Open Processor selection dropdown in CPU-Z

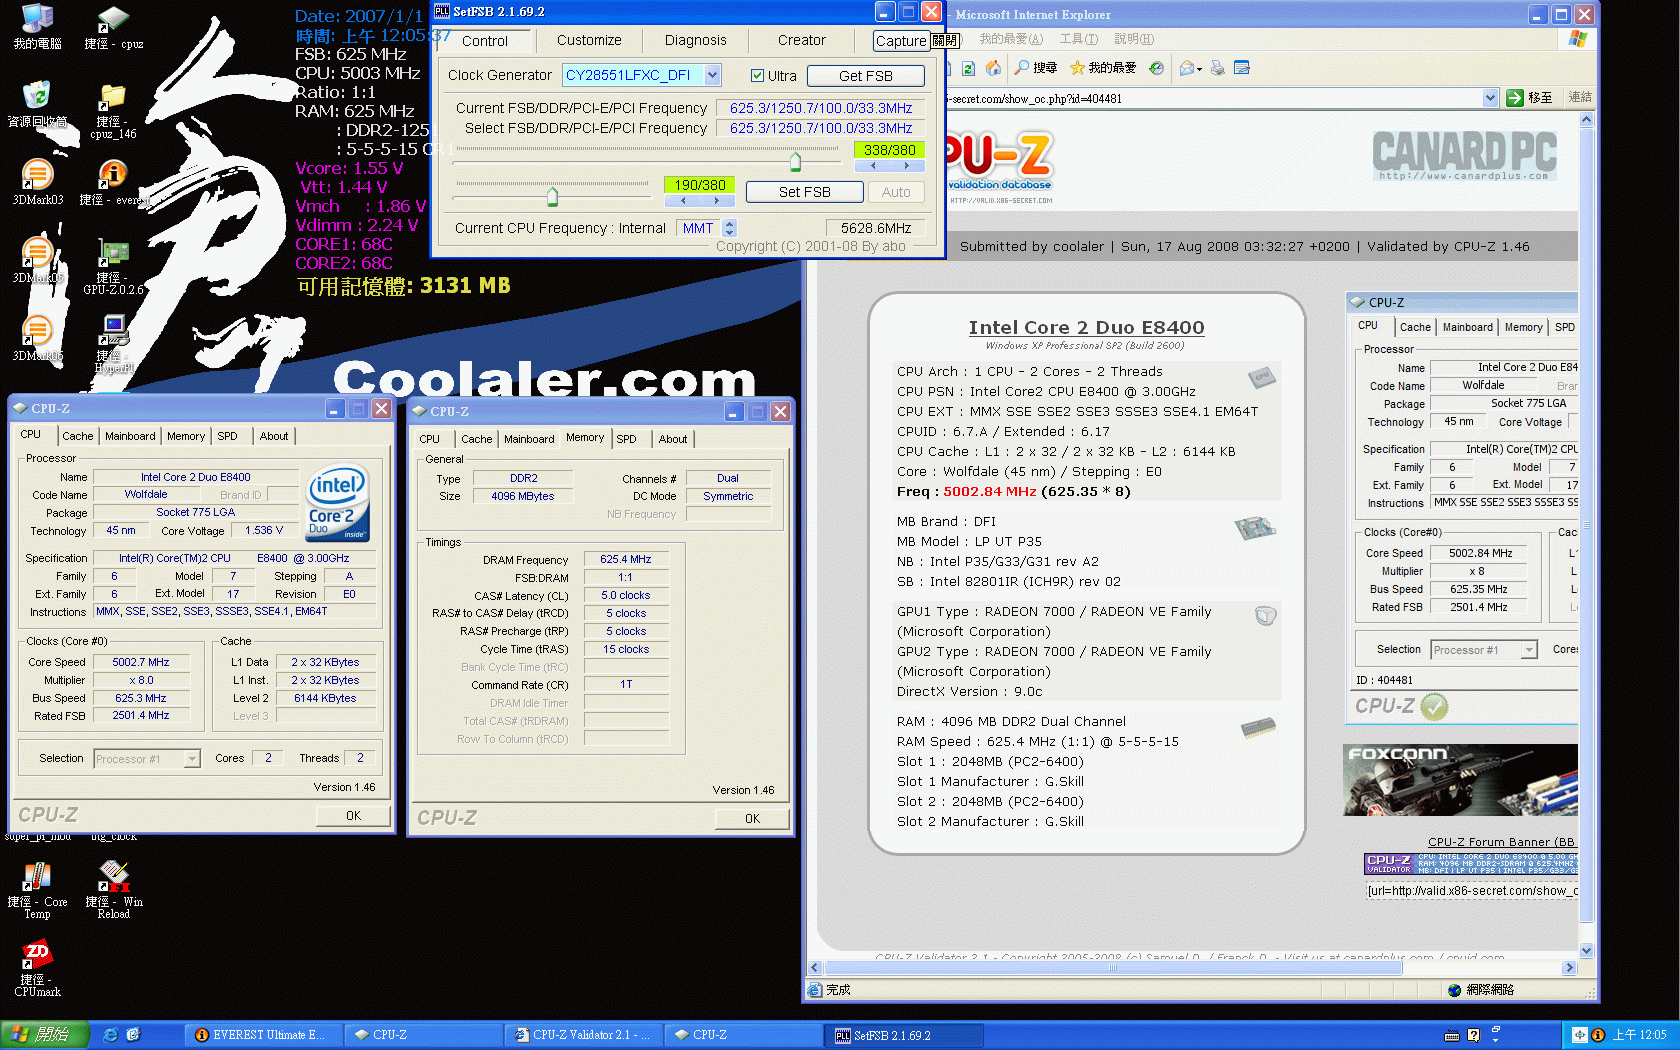pyautogui.click(x=191, y=759)
